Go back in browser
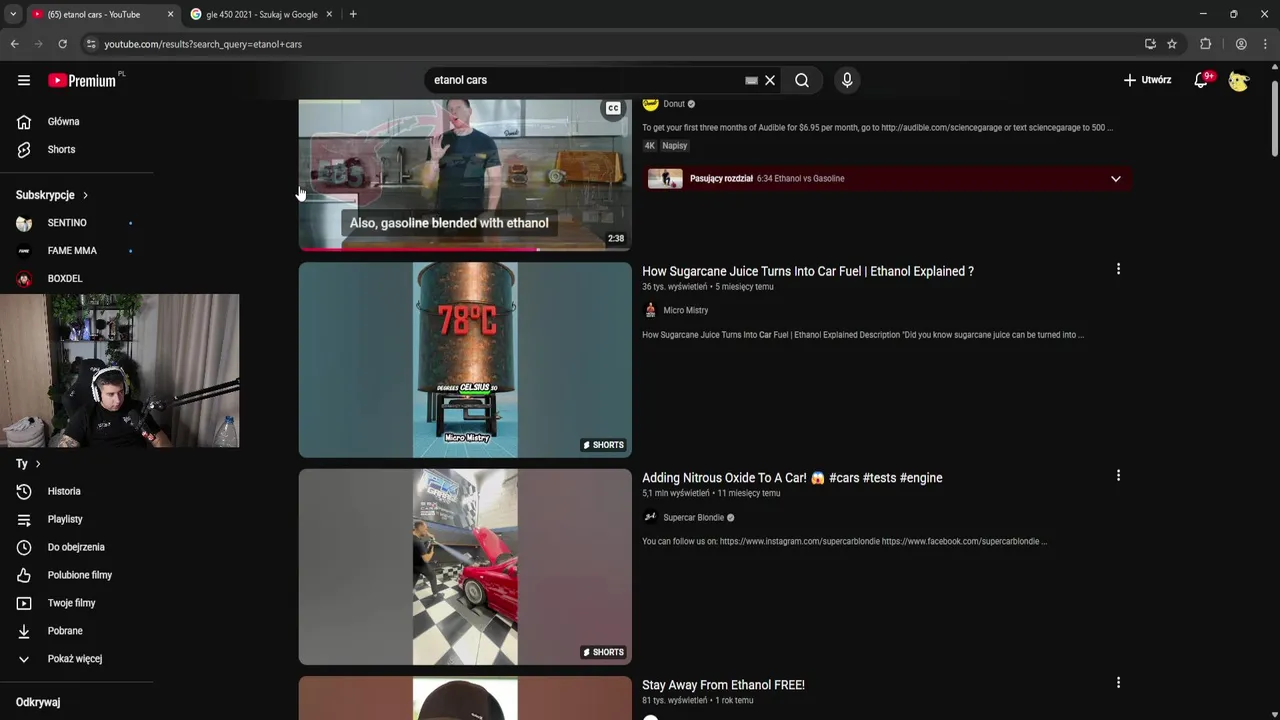 pyautogui.click(x=14, y=44)
